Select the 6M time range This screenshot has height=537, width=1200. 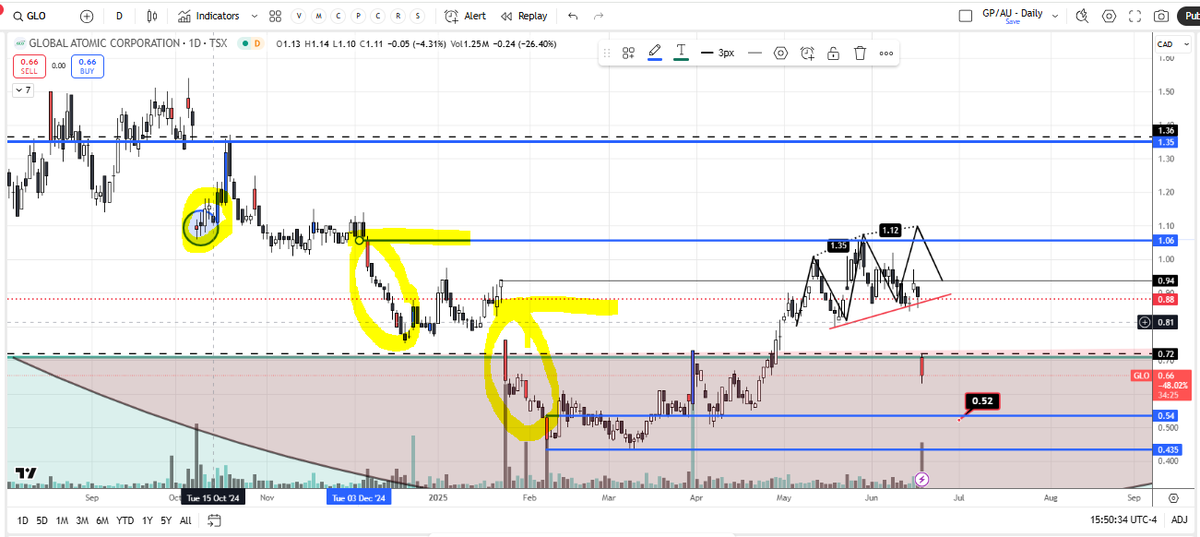pos(102,520)
